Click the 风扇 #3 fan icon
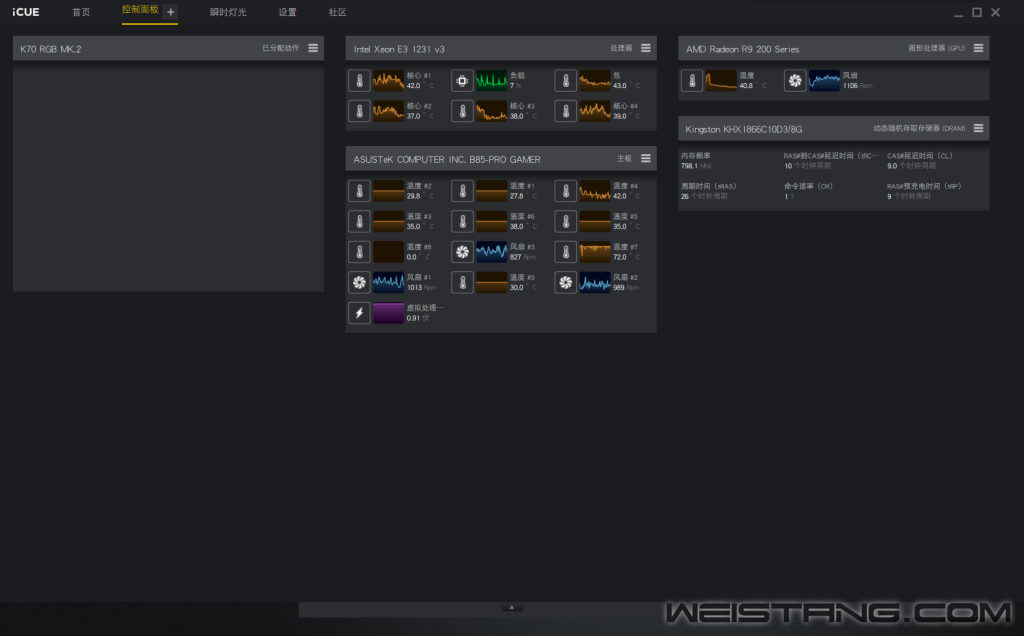The image size is (1024, 636). (462, 251)
